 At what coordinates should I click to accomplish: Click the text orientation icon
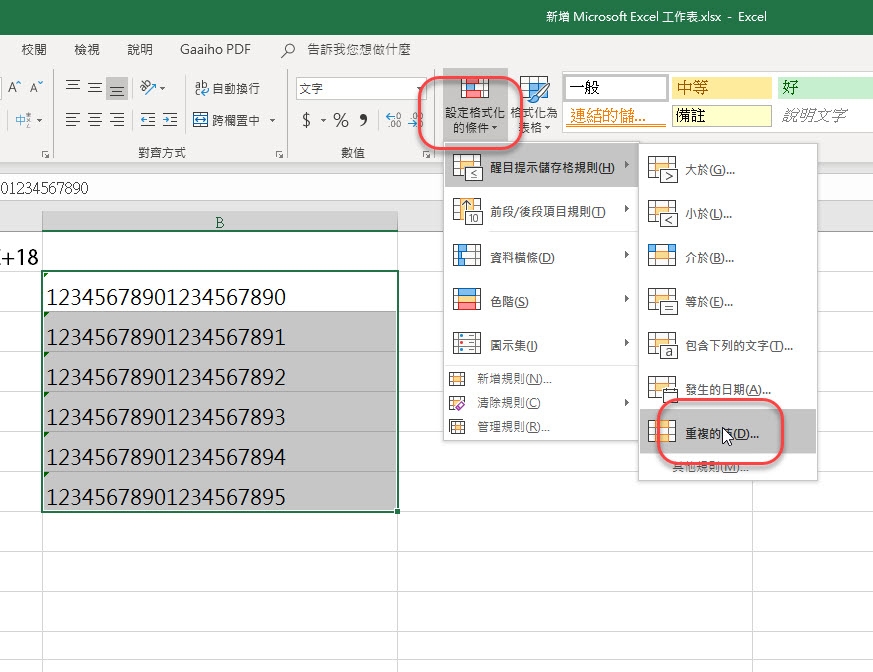(x=150, y=88)
